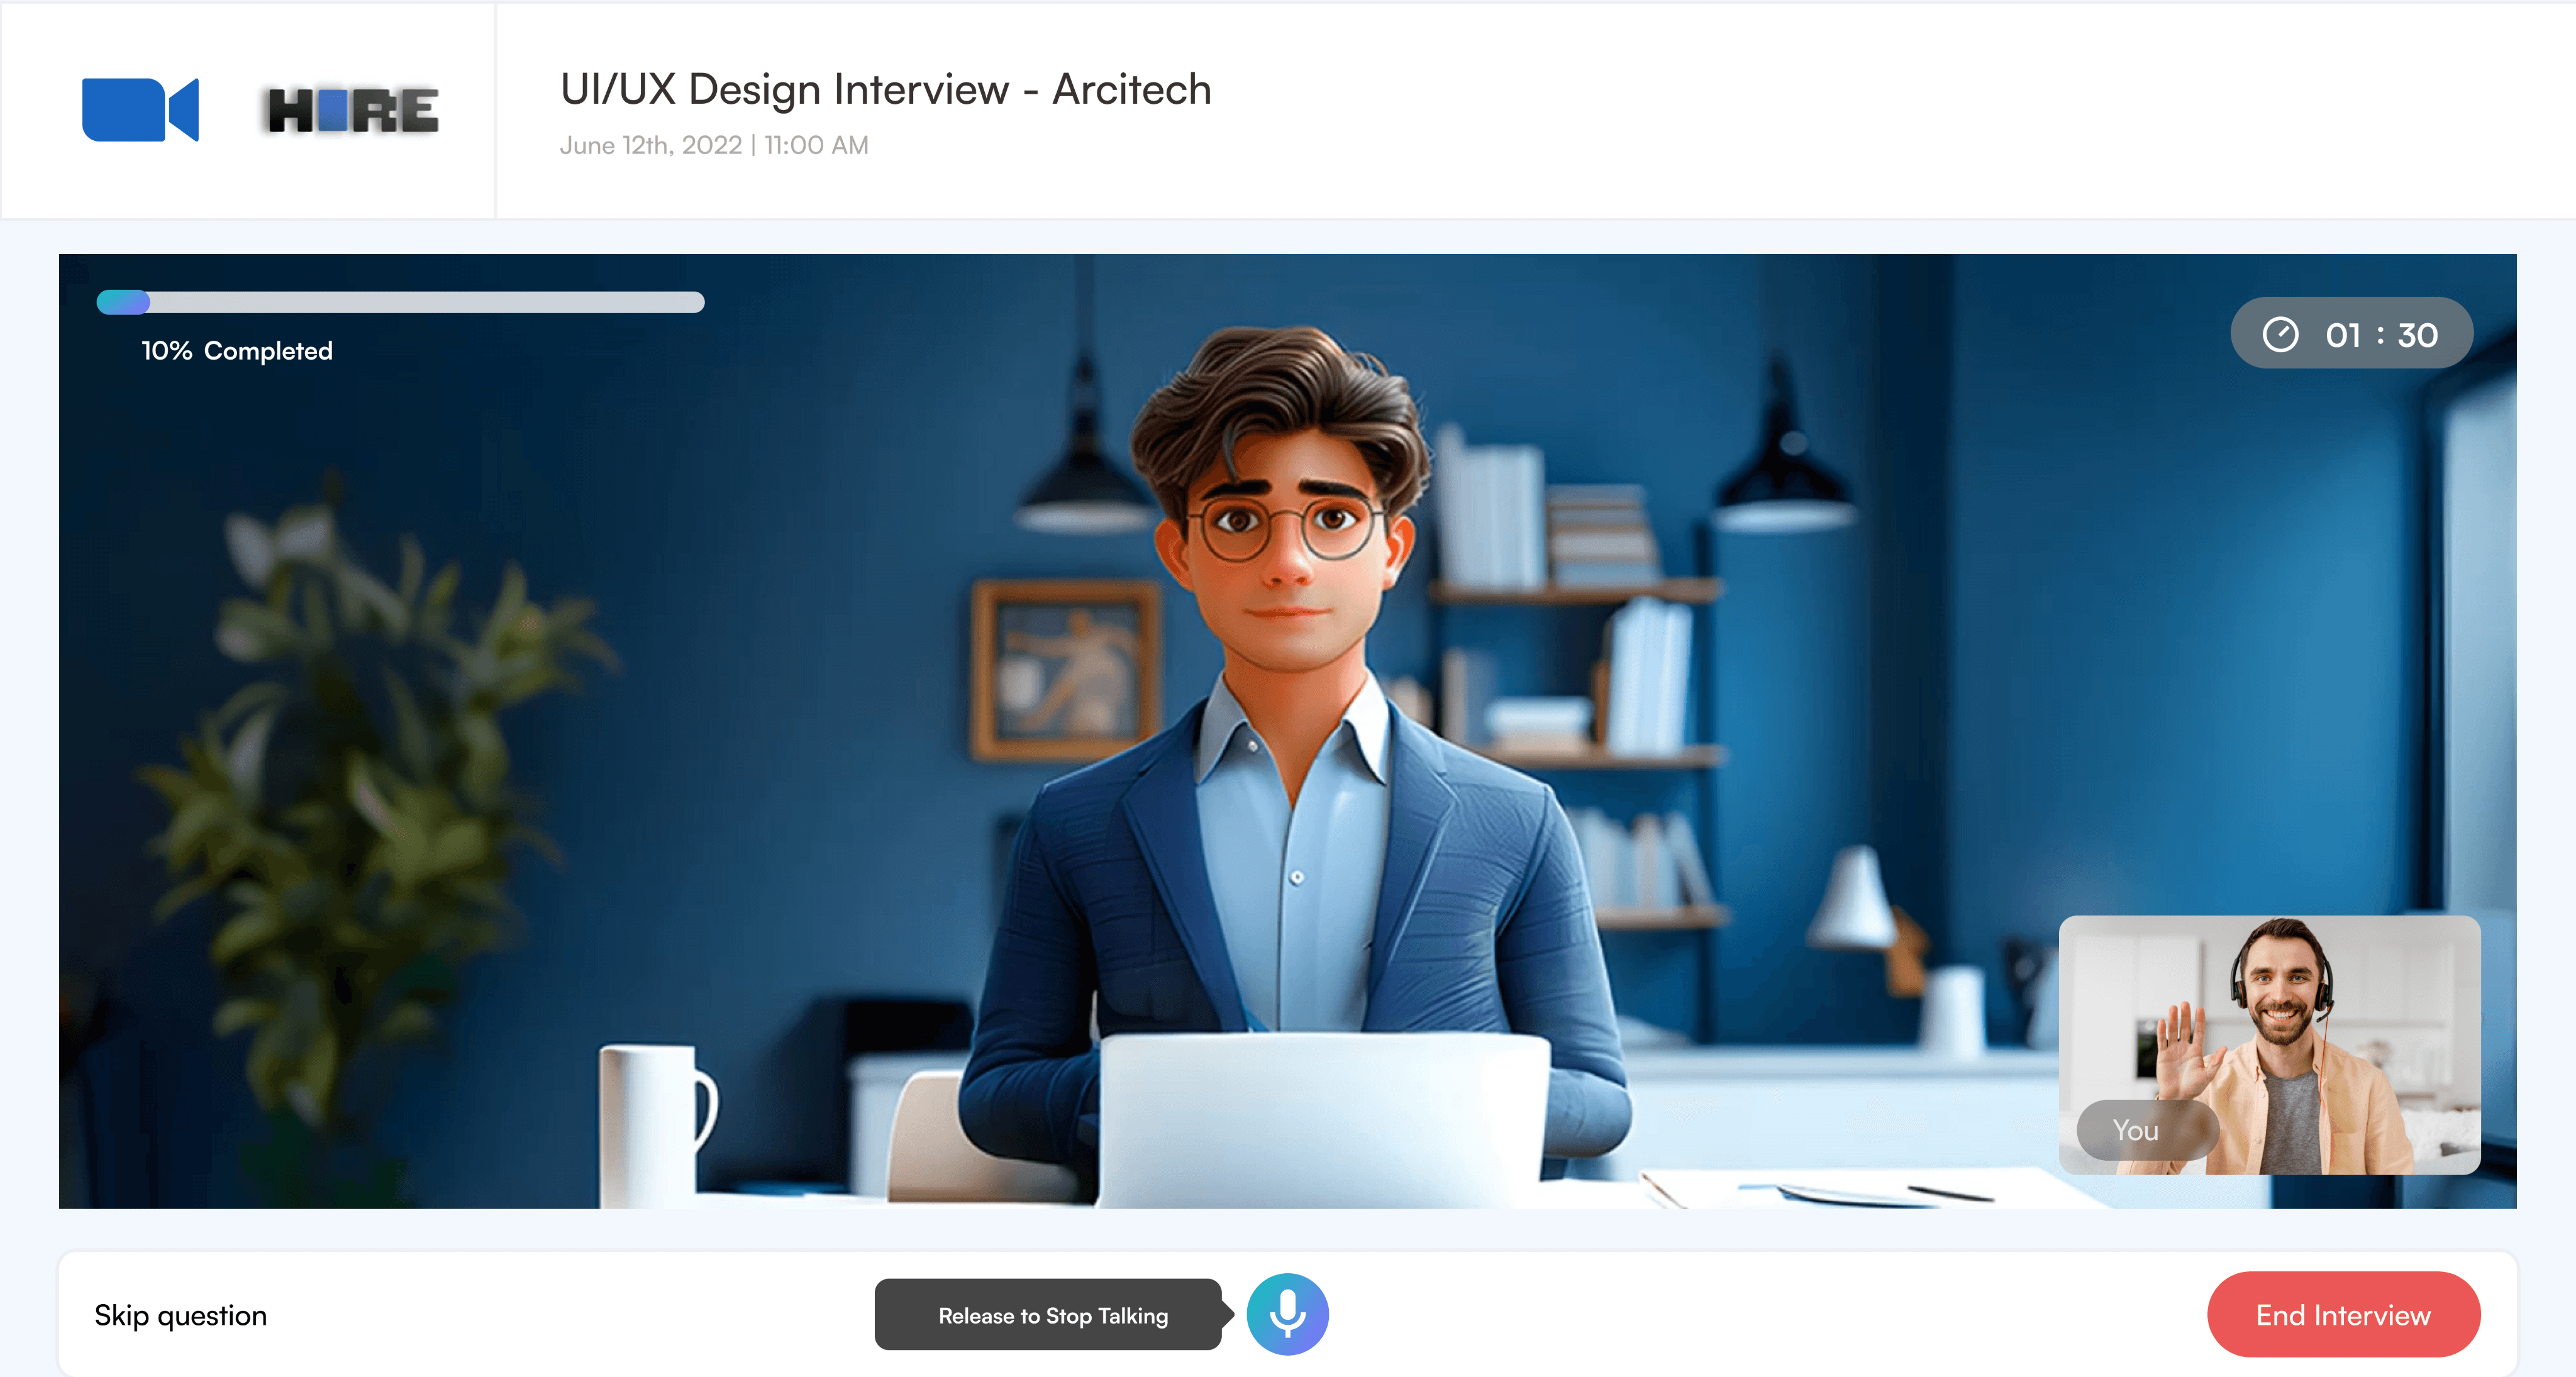Skip the current question
Image resolution: width=2576 pixels, height=1377 pixels.
(181, 1315)
